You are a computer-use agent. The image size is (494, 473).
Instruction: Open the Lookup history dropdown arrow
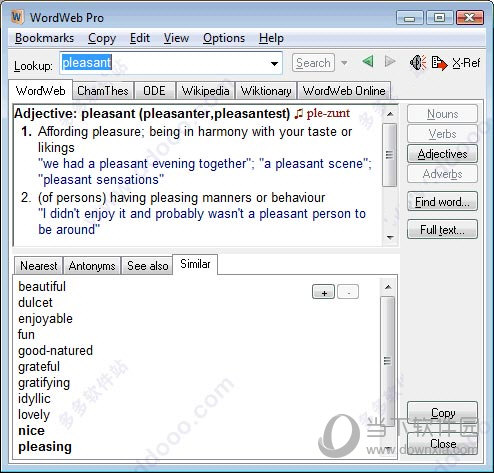click(274, 63)
